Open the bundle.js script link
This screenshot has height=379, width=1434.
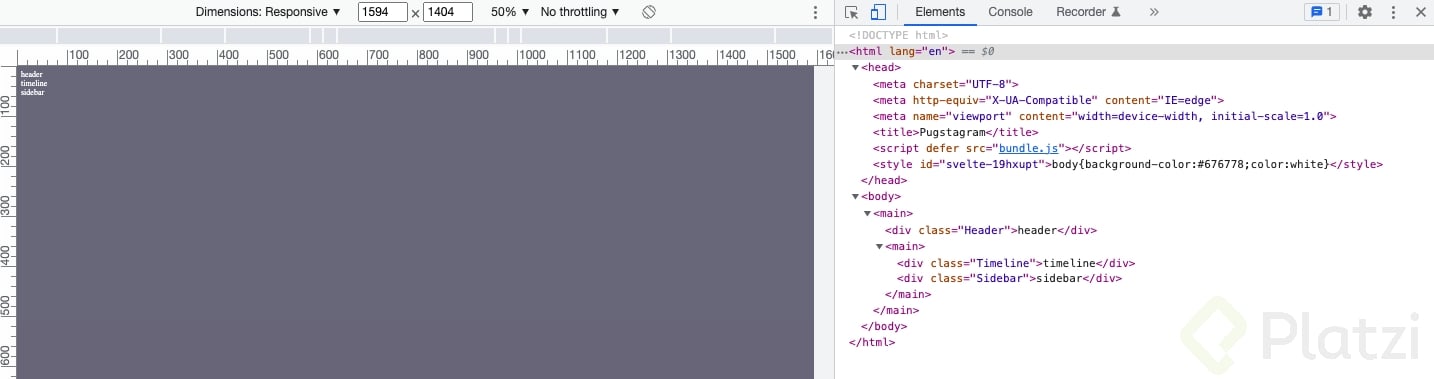(x=1028, y=148)
